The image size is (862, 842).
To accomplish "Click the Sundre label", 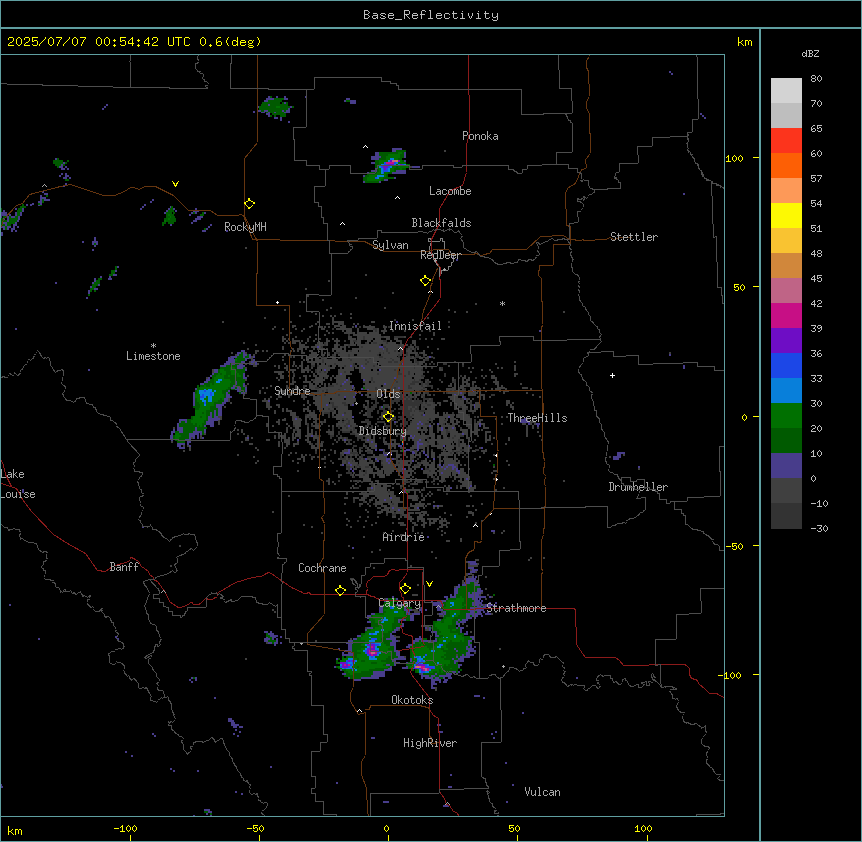I will click(x=292, y=391).
